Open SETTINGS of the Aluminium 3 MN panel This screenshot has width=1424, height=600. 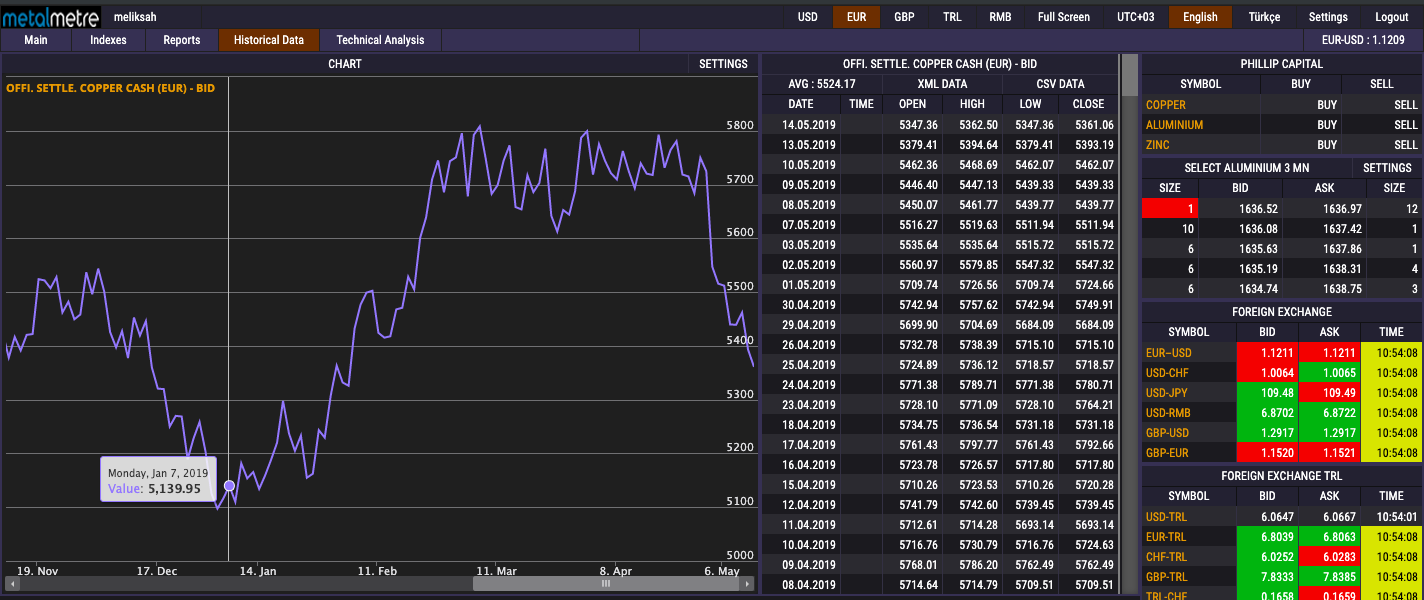(x=1387, y=168)
